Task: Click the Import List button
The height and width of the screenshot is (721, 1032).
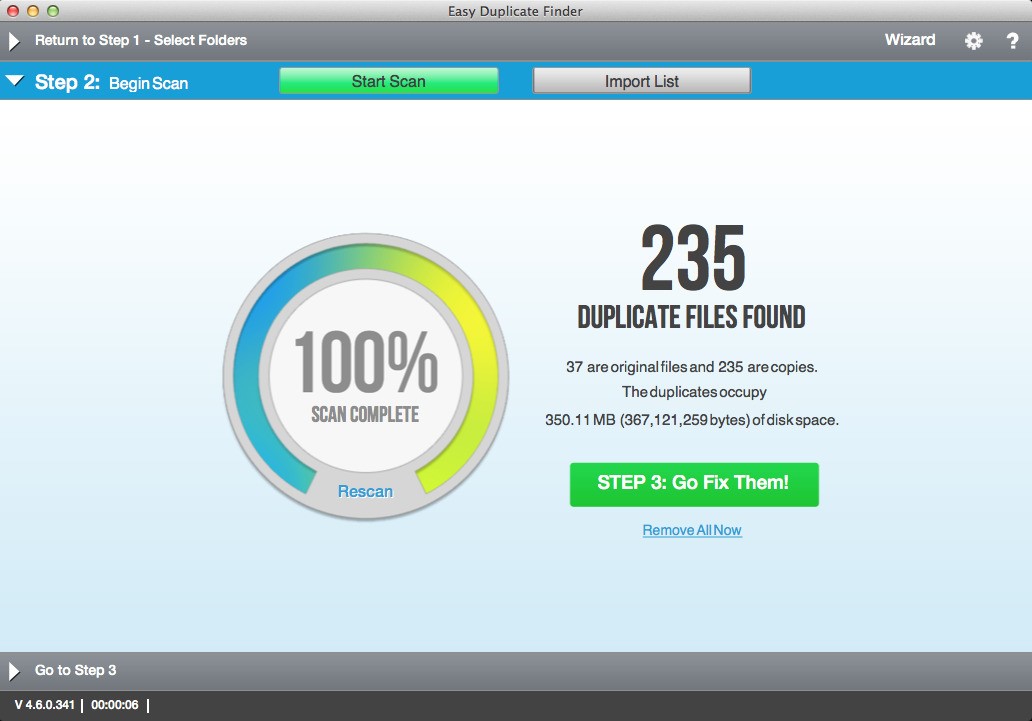Action: pyautogui.click(x=642, y=81)
